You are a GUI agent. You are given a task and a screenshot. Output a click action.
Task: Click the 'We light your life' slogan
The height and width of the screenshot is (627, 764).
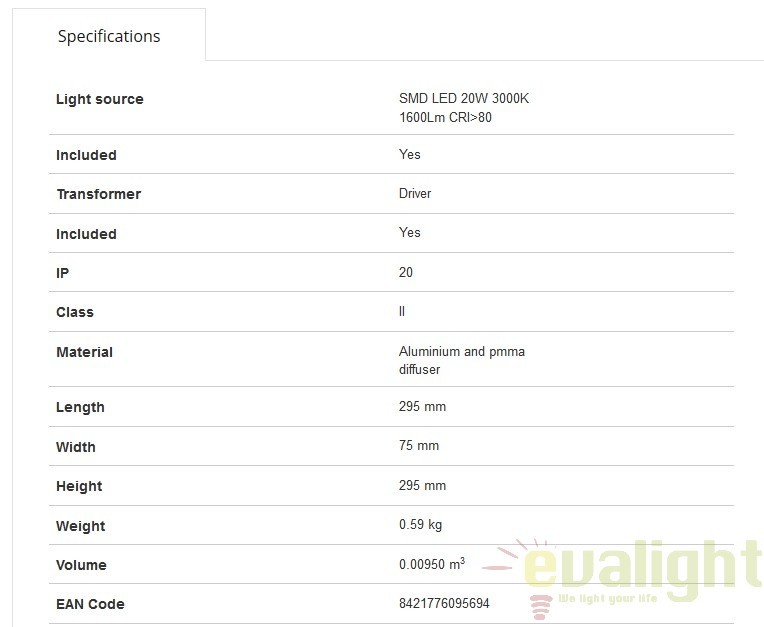click(608, 598)
